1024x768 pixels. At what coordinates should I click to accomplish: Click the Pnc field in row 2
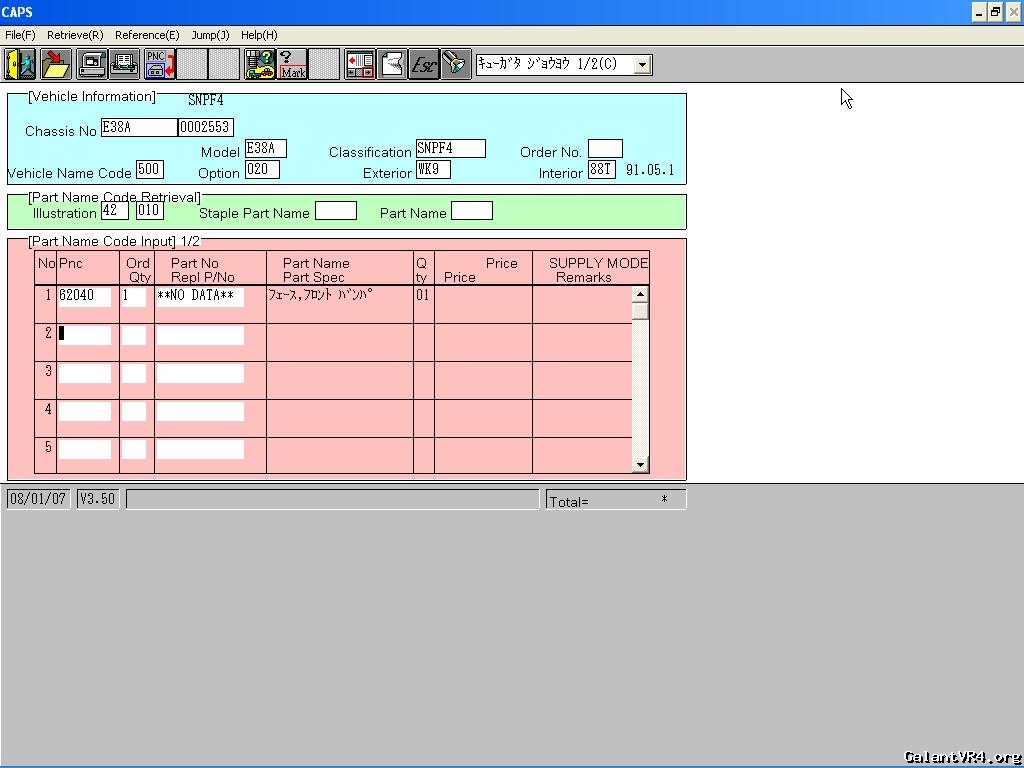[x=85, y=334]
